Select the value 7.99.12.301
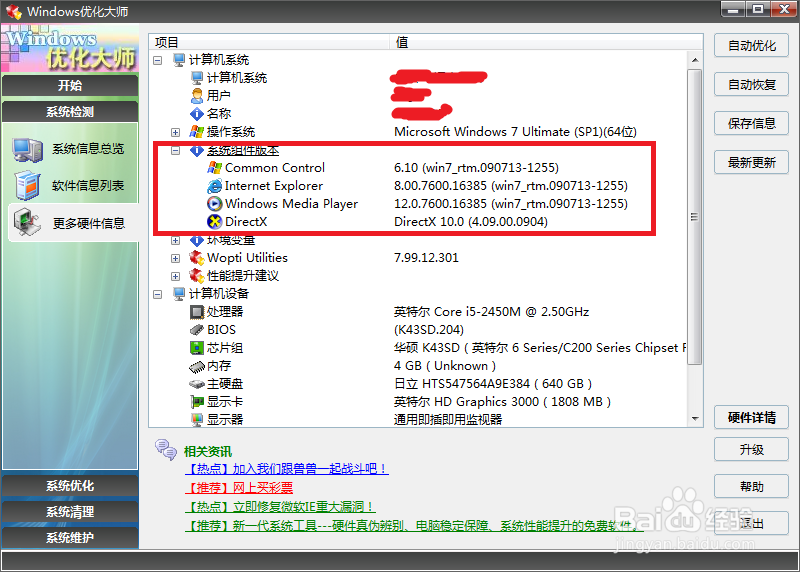Screen dimensions: 800x572 [426, 258]
